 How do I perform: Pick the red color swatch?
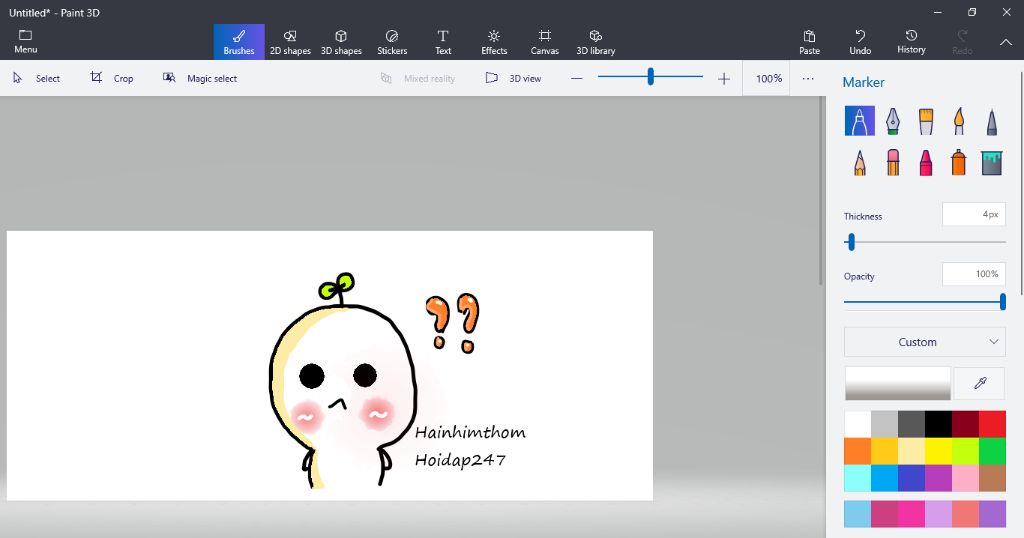[991, 424]
